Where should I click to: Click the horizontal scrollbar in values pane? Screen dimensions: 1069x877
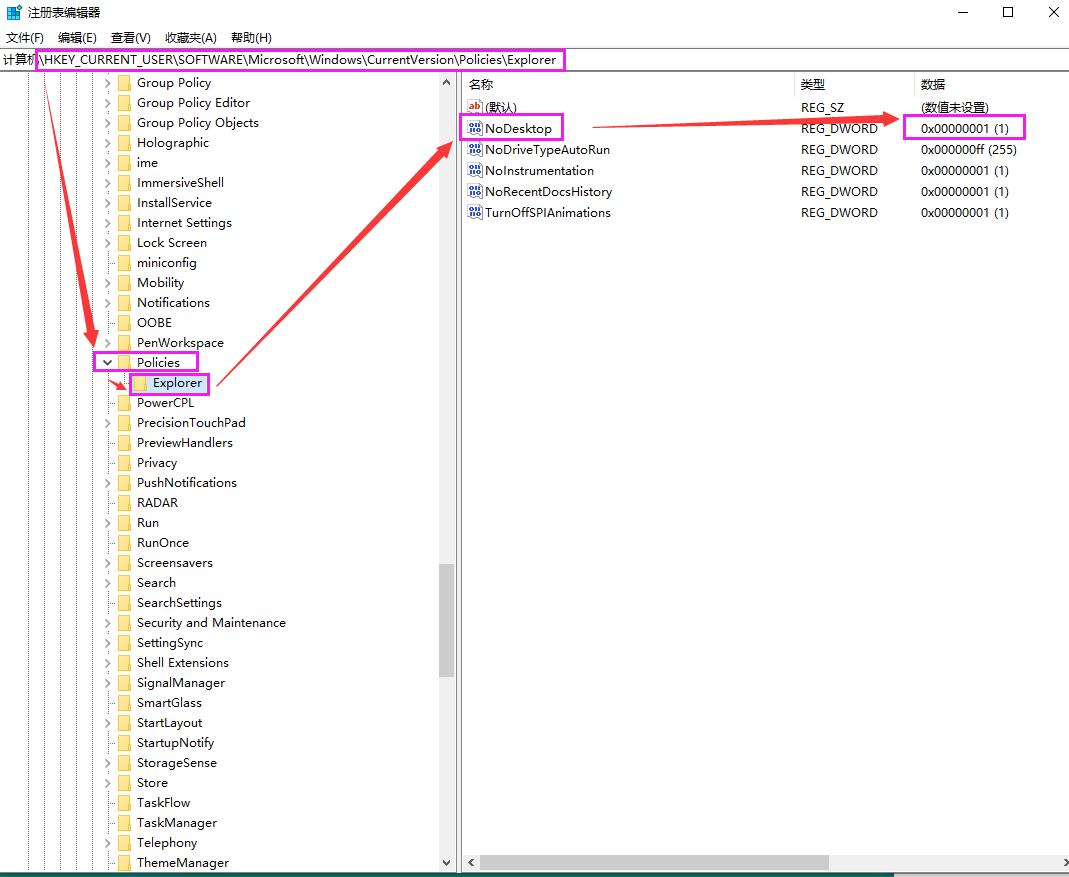[655, 862]
